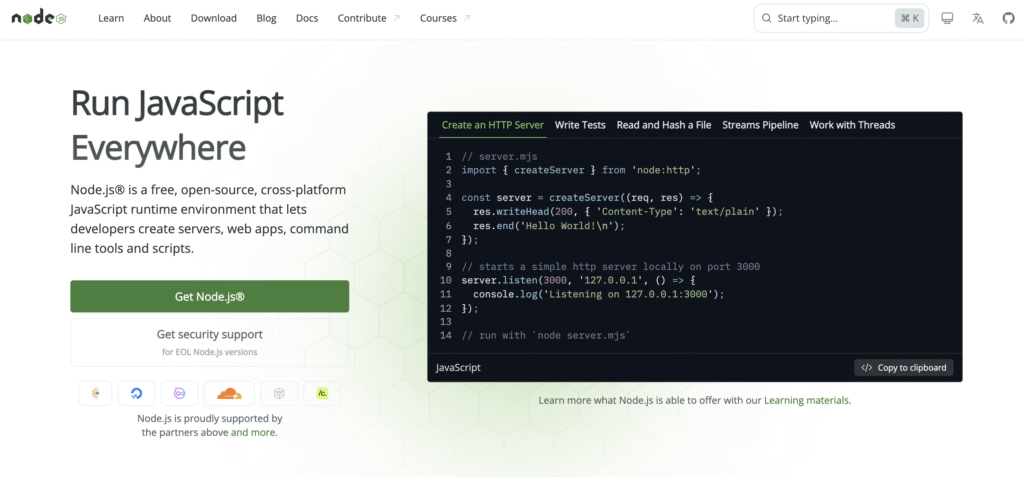The height and width of the screenshot is (477, 1024).
Task: Open the language selector icon
Action: 978,18
